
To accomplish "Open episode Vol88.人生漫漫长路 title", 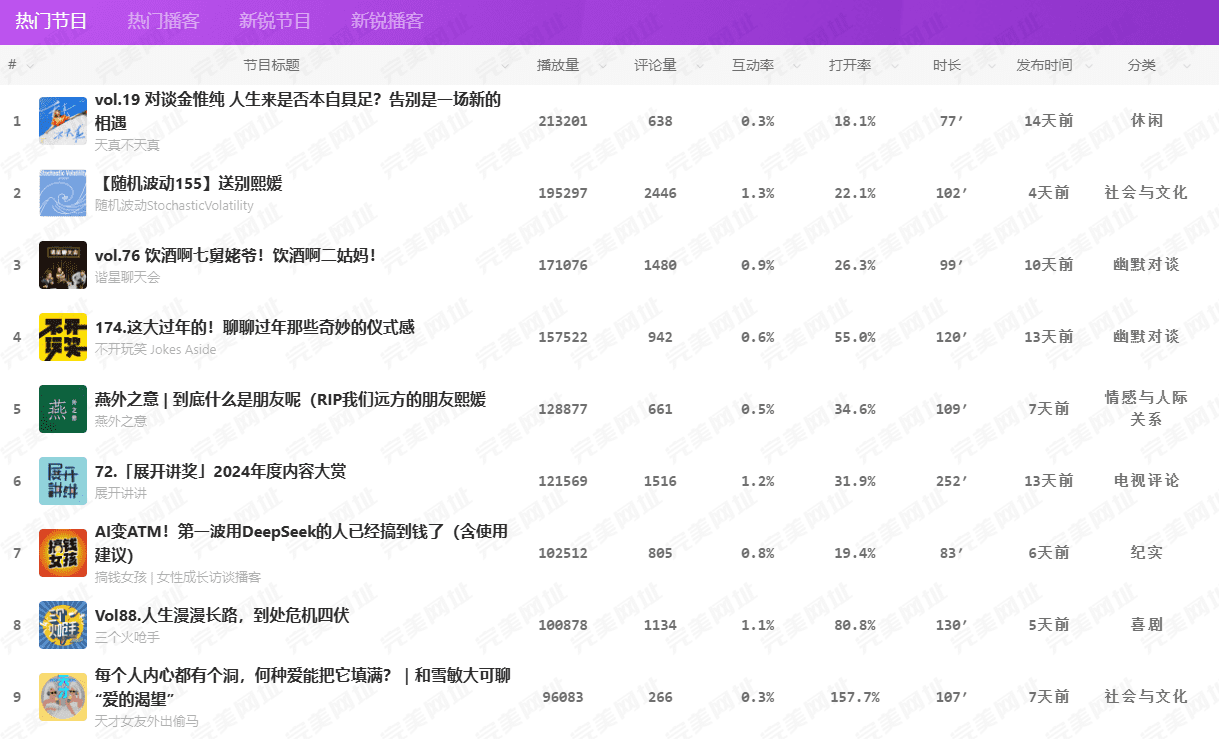I will 222,615.
